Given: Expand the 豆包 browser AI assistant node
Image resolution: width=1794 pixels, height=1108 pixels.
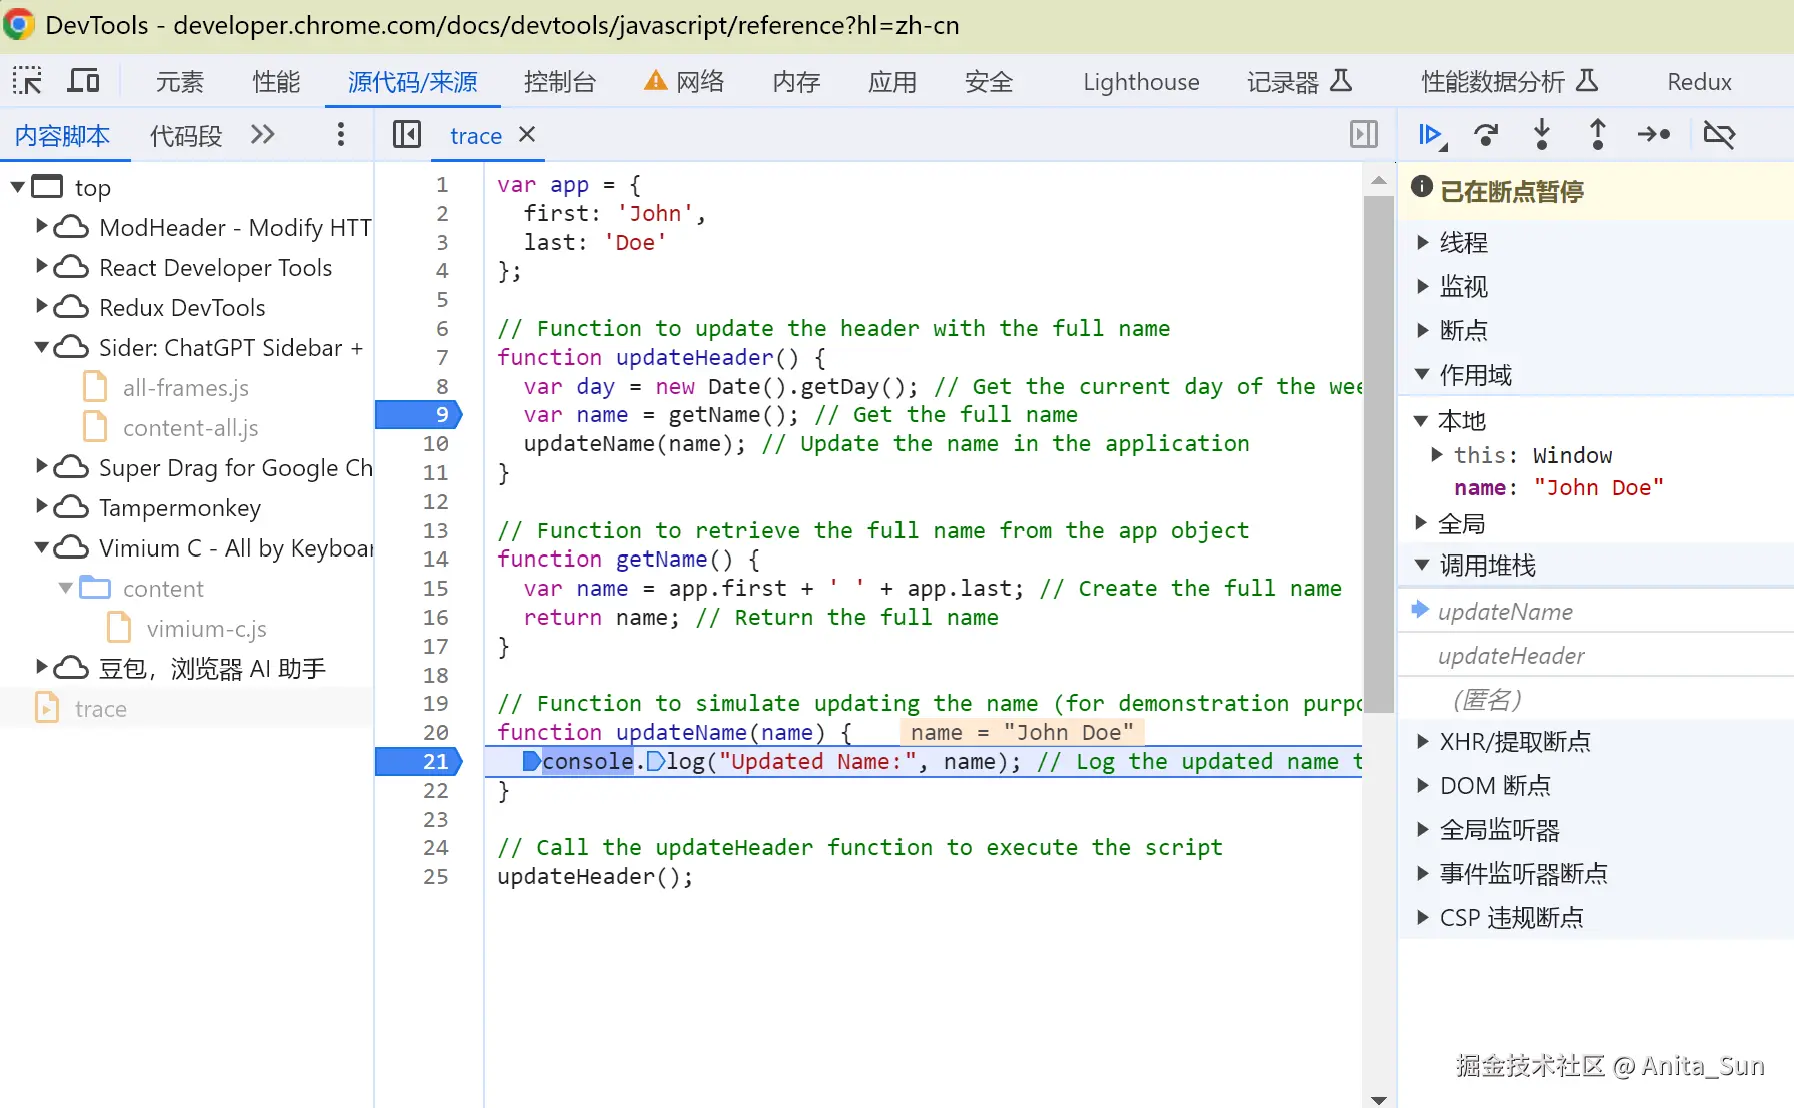Looking at the screenshot, I should [42, 667].
